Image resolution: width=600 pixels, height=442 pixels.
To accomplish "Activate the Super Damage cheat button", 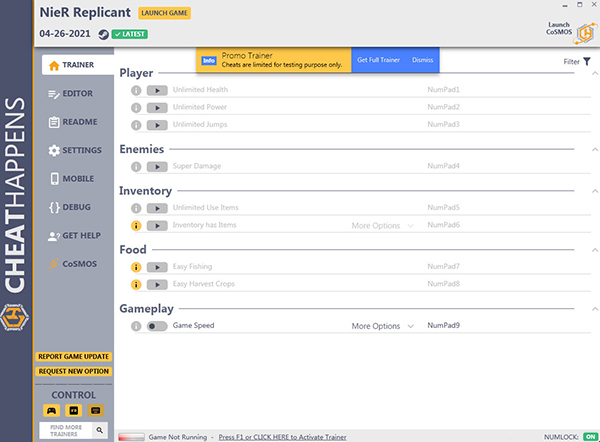I will point(157,166).
